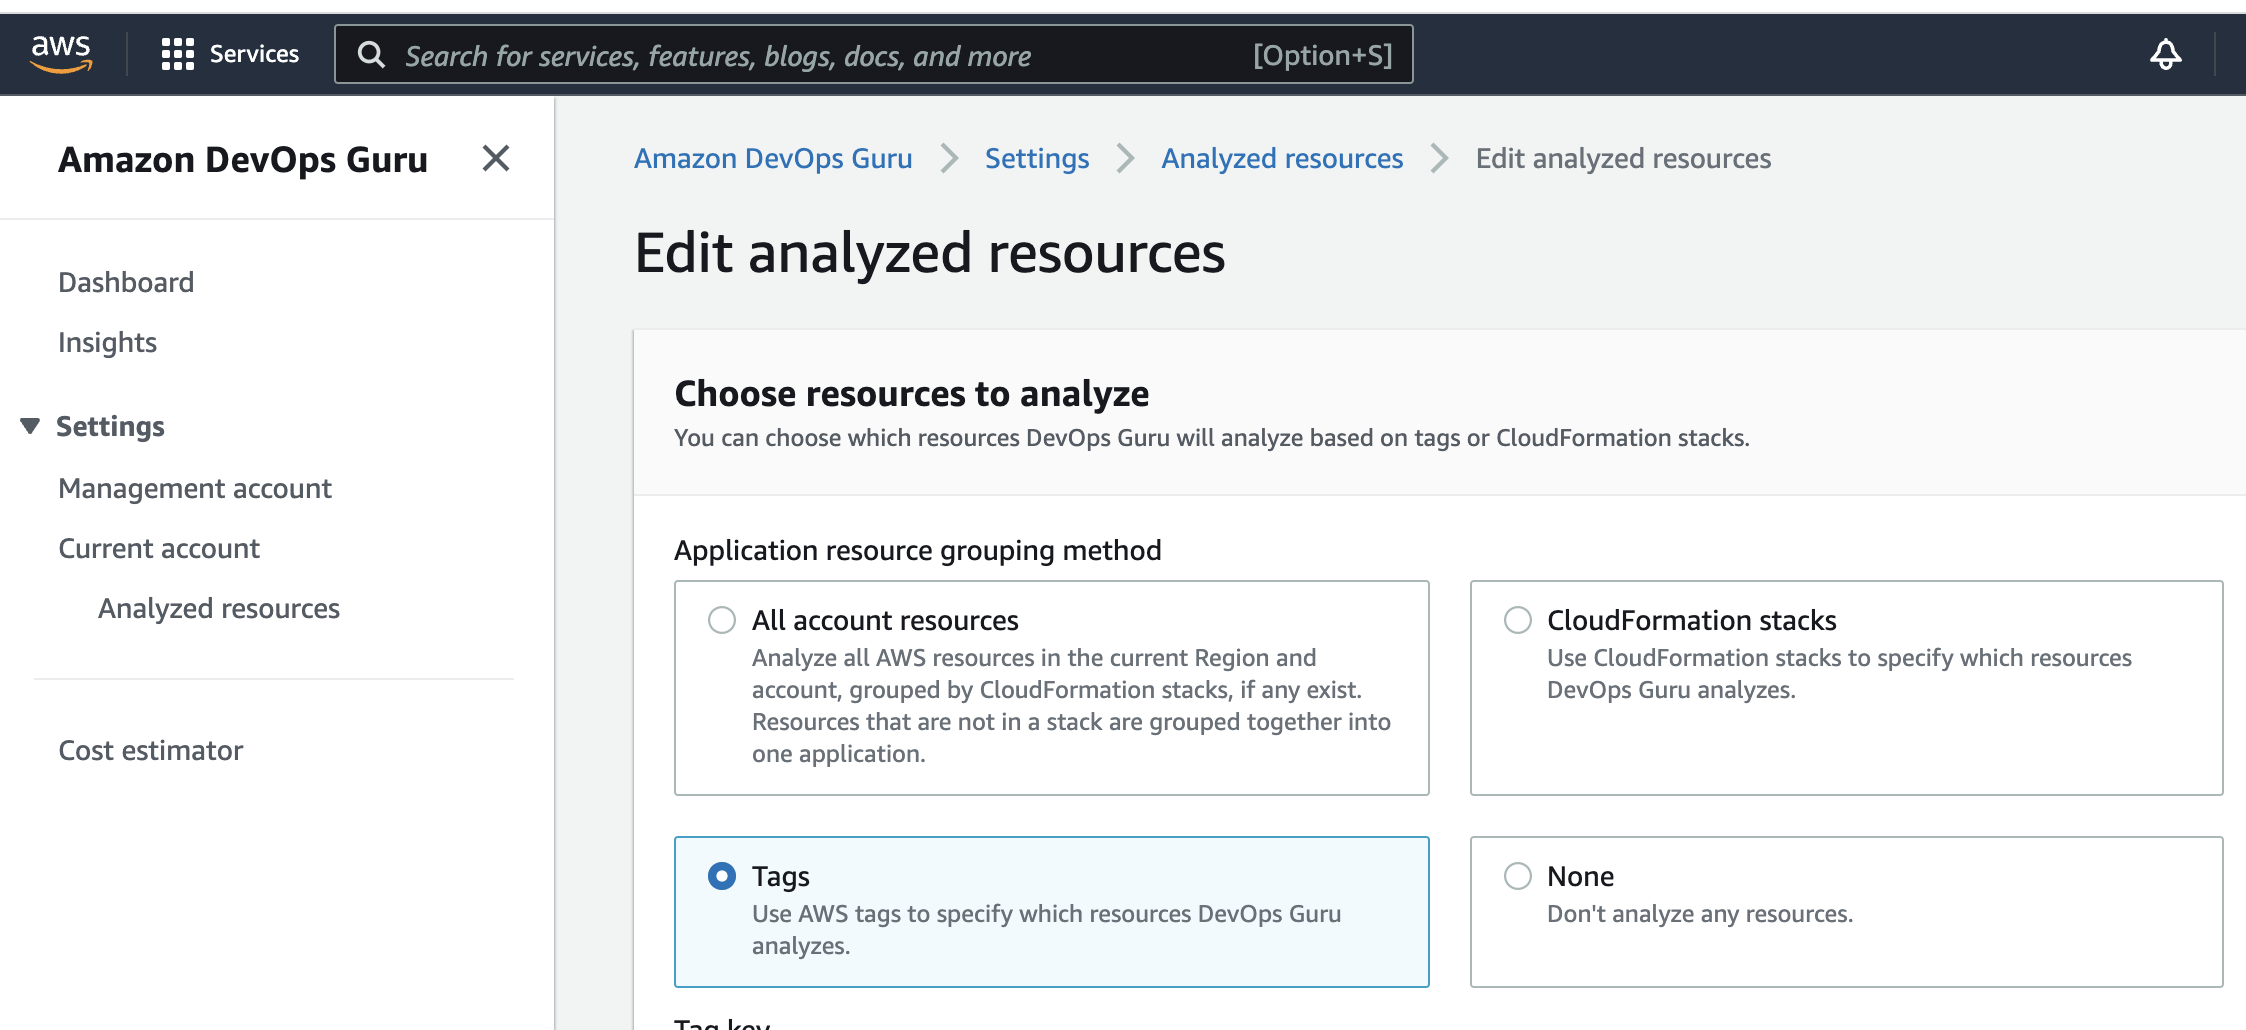Open the Services grid menu icon
The width and height of the screenshot is (2246, 1030).
177,54
